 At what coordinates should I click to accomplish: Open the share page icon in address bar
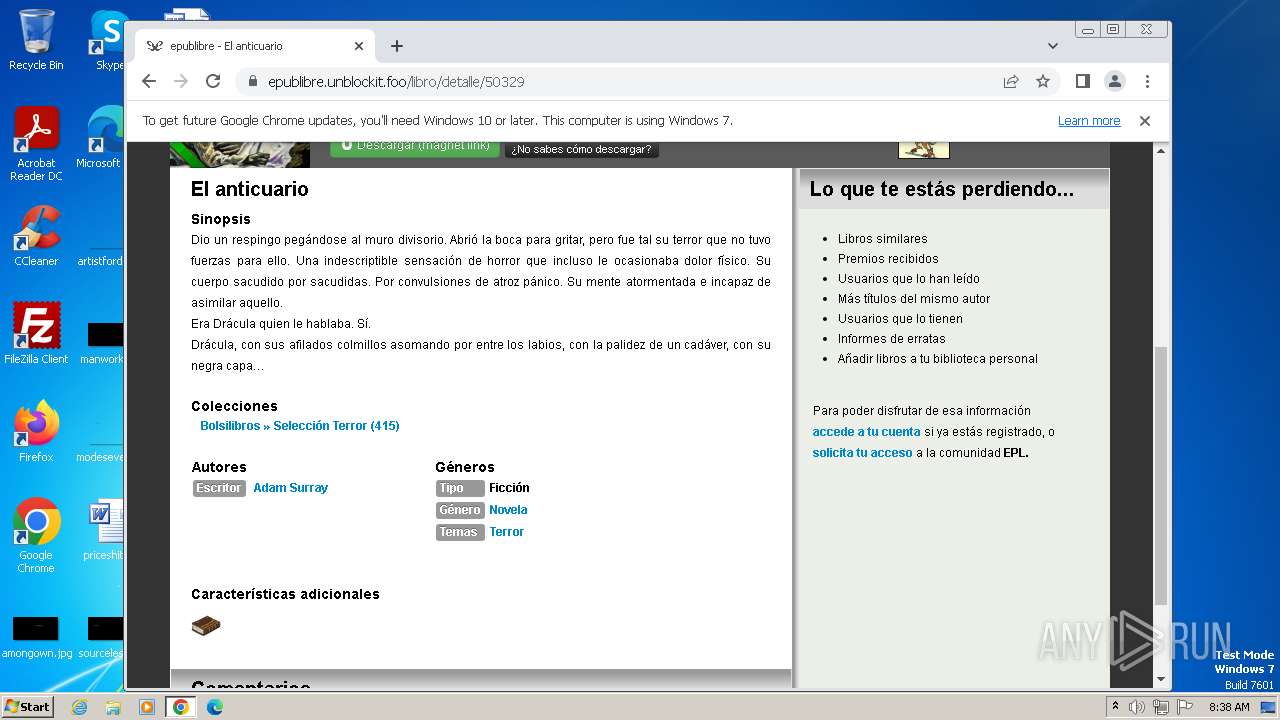pyautogui.click(x=1011, y=81)
